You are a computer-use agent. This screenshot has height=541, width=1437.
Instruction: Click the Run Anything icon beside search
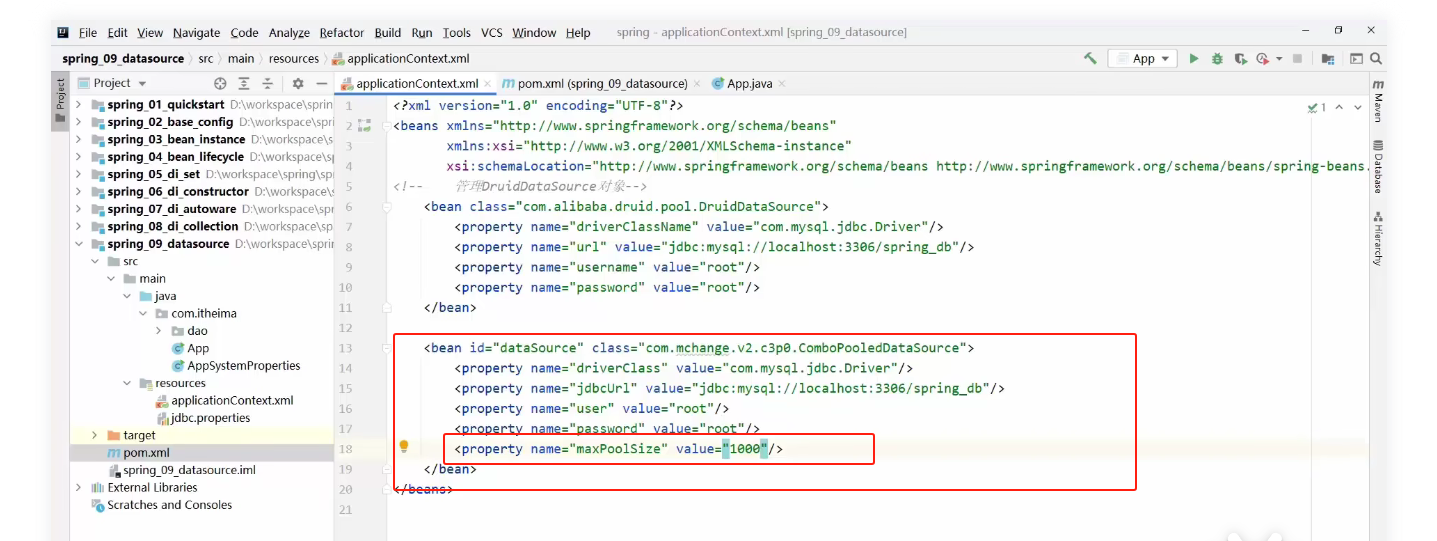[x=1357, y=59]
